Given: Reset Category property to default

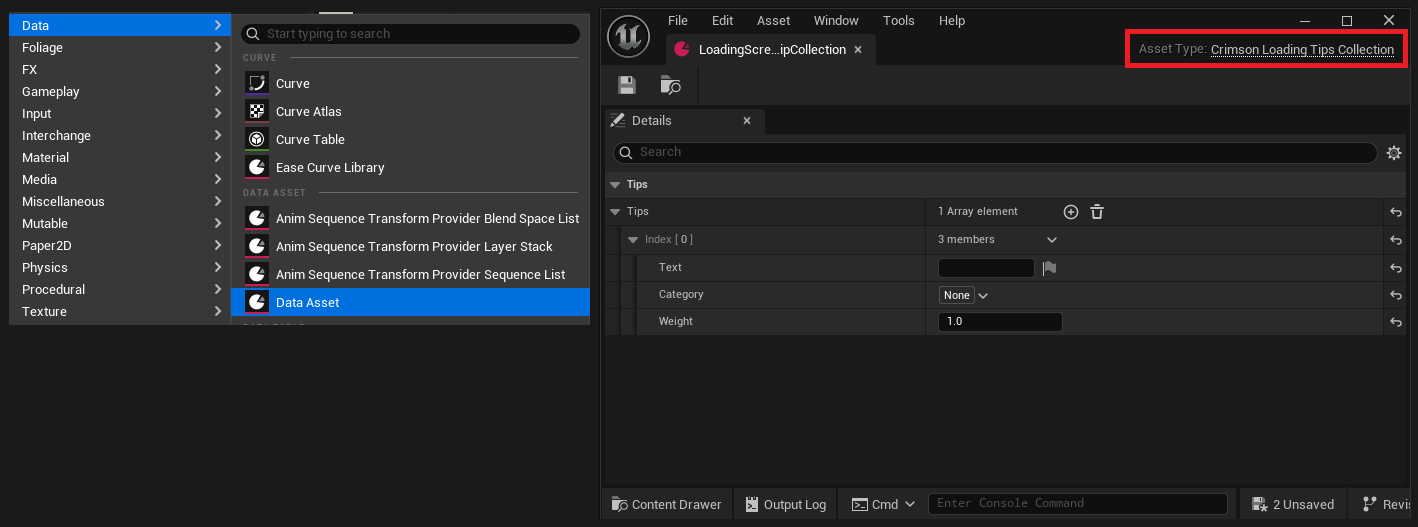Looking at the screenshot, I should 1395,296.
